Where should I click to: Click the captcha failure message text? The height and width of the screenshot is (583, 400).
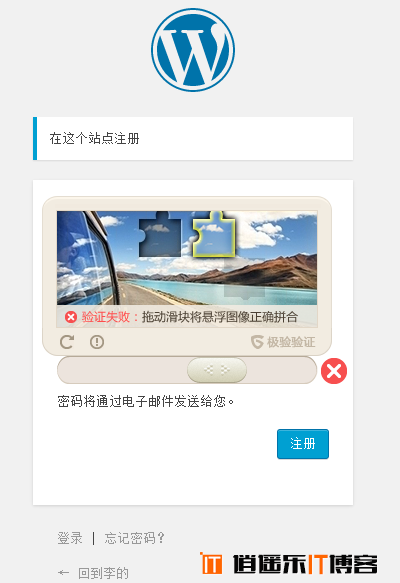coord(190,317)
